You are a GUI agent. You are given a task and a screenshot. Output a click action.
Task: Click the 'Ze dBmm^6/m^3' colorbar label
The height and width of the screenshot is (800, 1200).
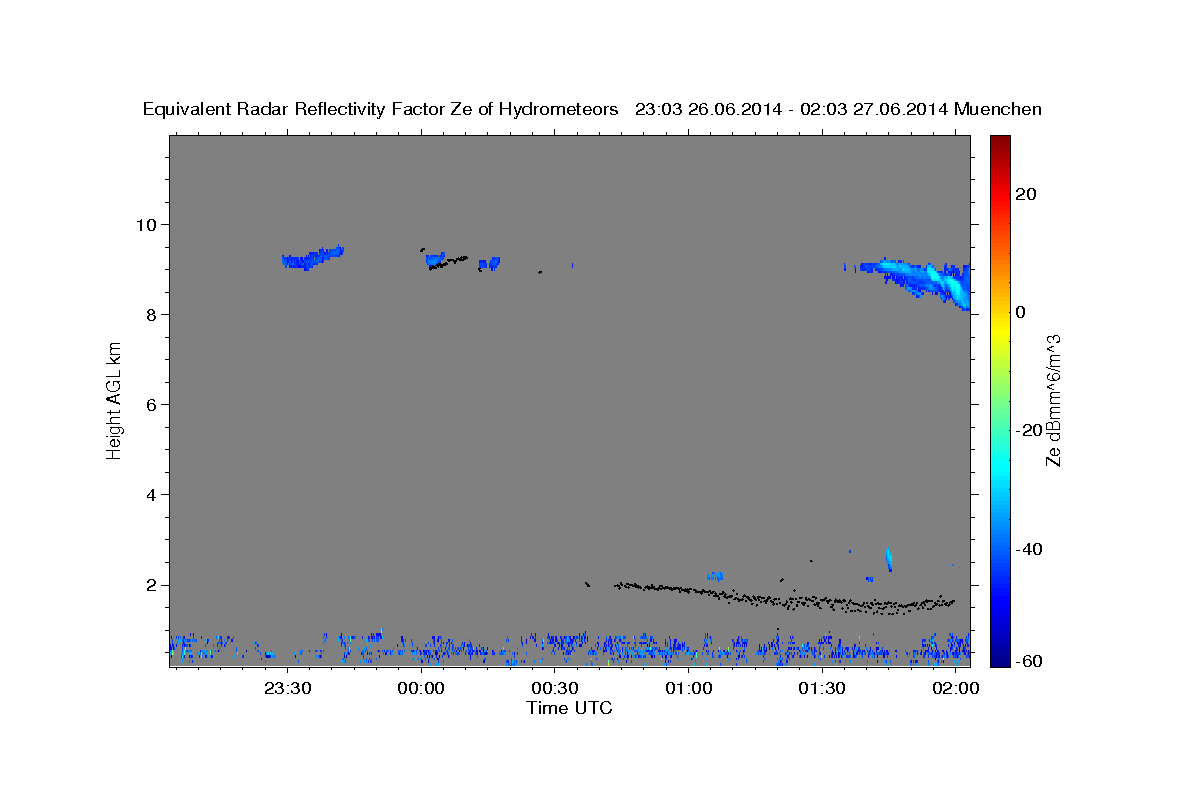pos(1053,399)
